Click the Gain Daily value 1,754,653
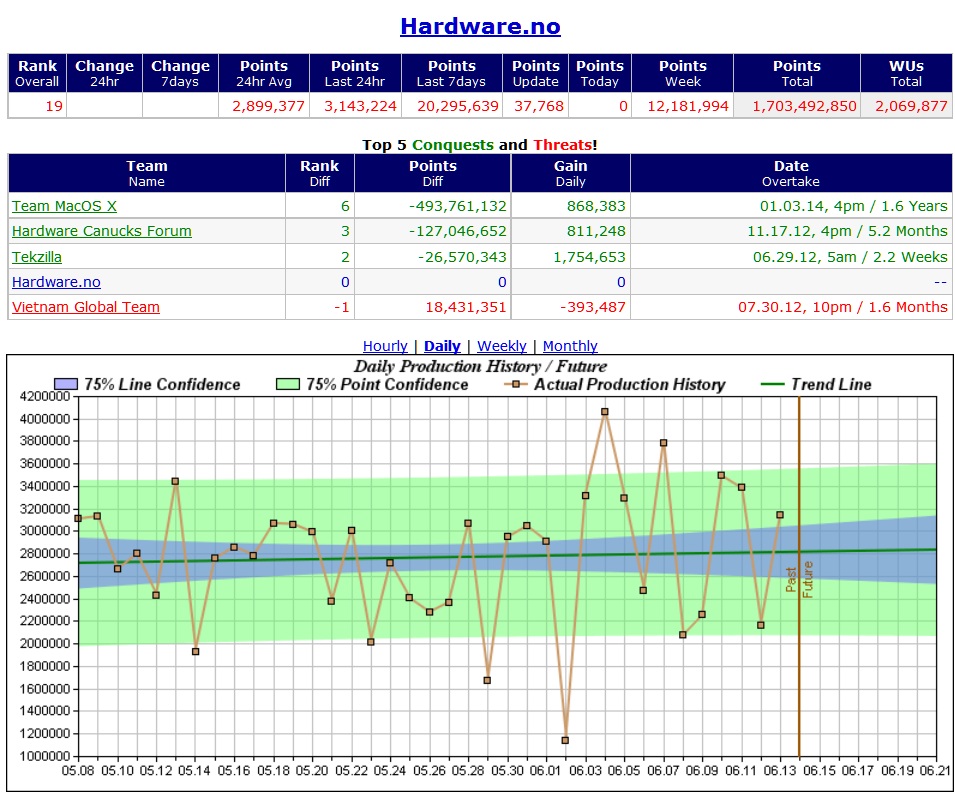 click(x=589, y=257)
